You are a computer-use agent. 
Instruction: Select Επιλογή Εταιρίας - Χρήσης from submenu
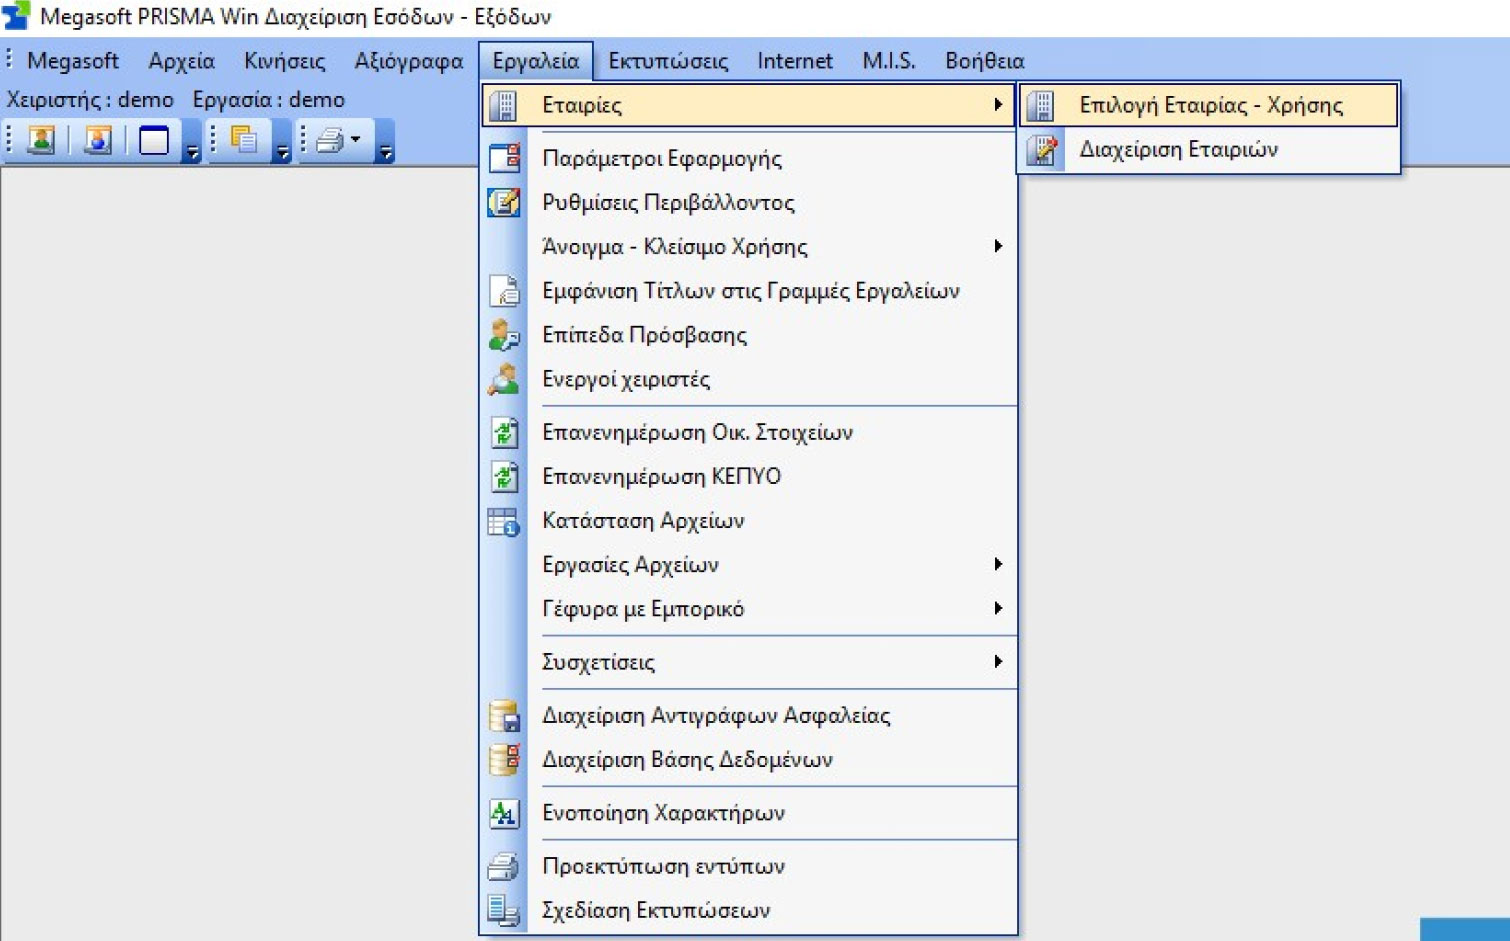point(1210,106)
